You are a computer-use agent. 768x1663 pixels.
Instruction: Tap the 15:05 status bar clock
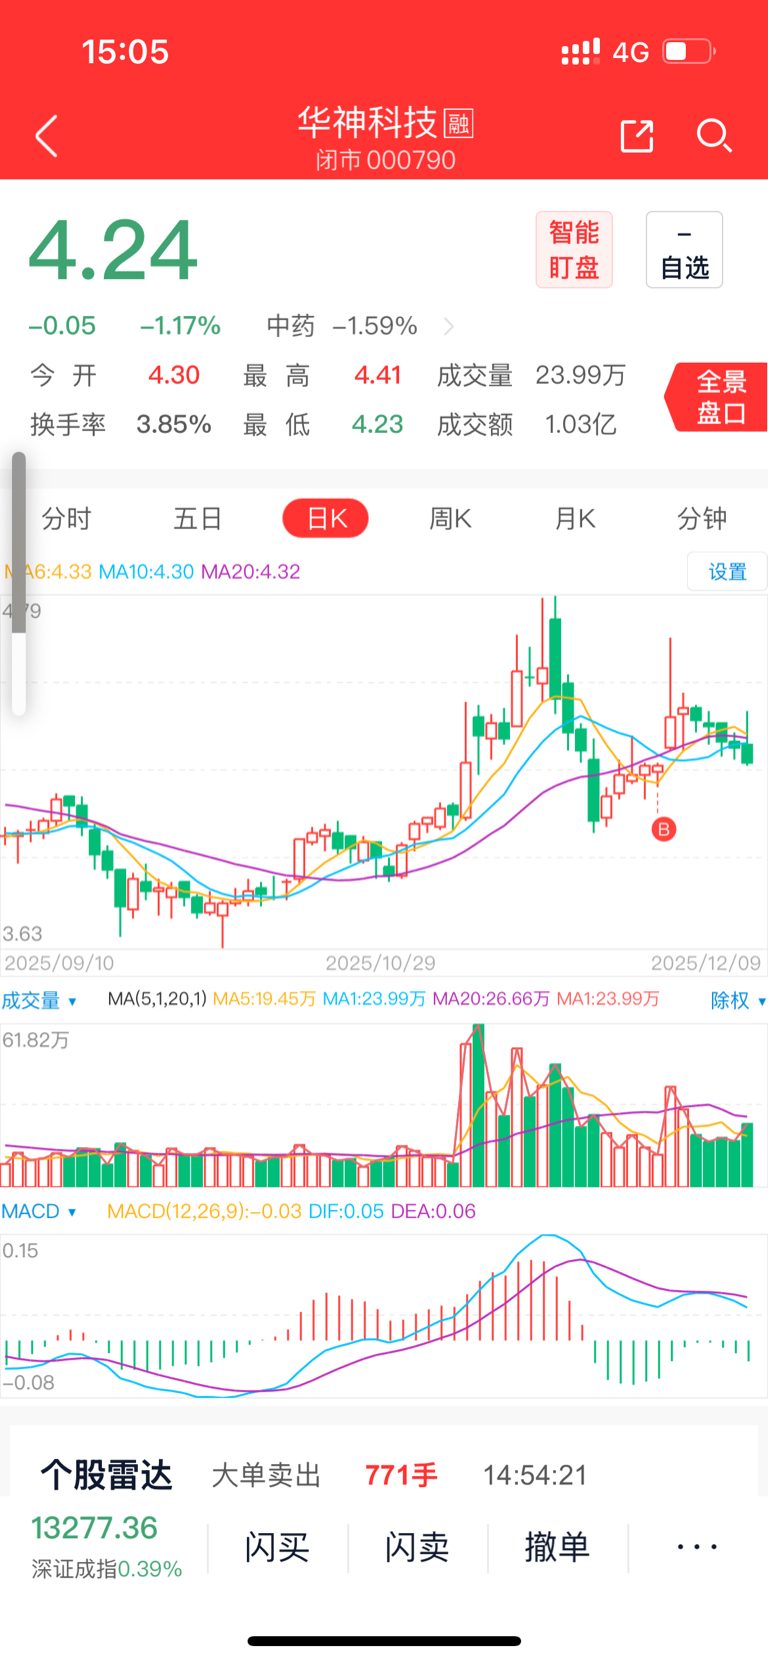[x=125, y=52]
